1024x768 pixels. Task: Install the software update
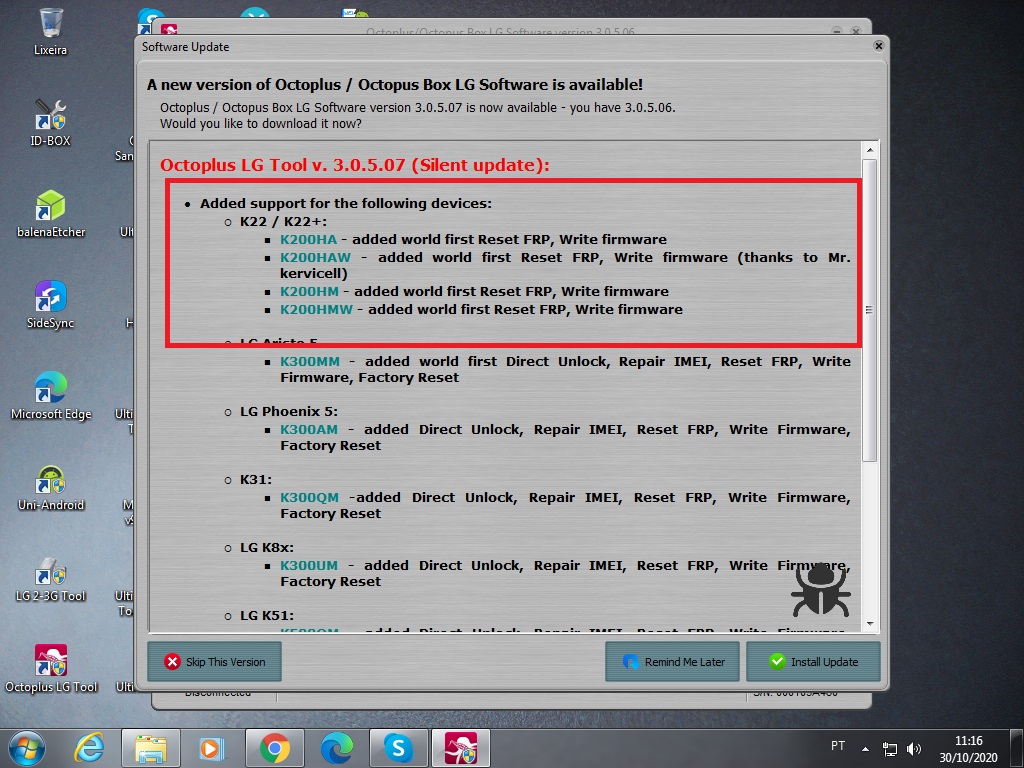click(x=813, y=662)
